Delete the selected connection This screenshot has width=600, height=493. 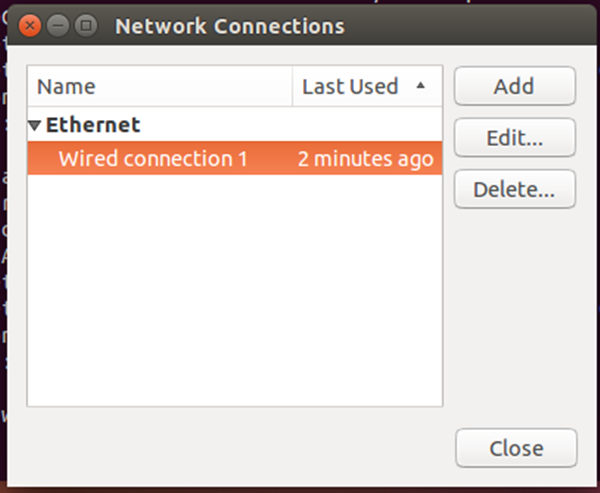(x=515, y=189)
